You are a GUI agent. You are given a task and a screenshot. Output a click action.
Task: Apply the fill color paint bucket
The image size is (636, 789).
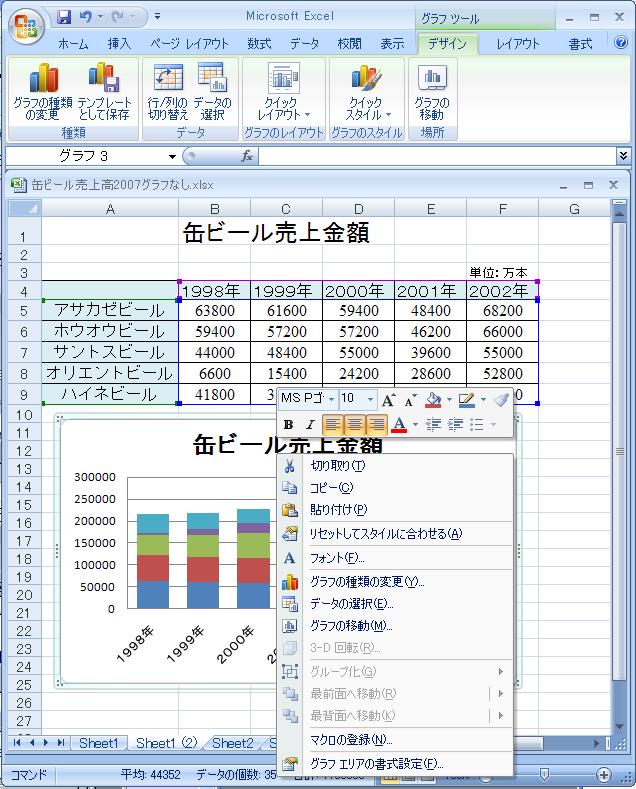pos(434,400)
